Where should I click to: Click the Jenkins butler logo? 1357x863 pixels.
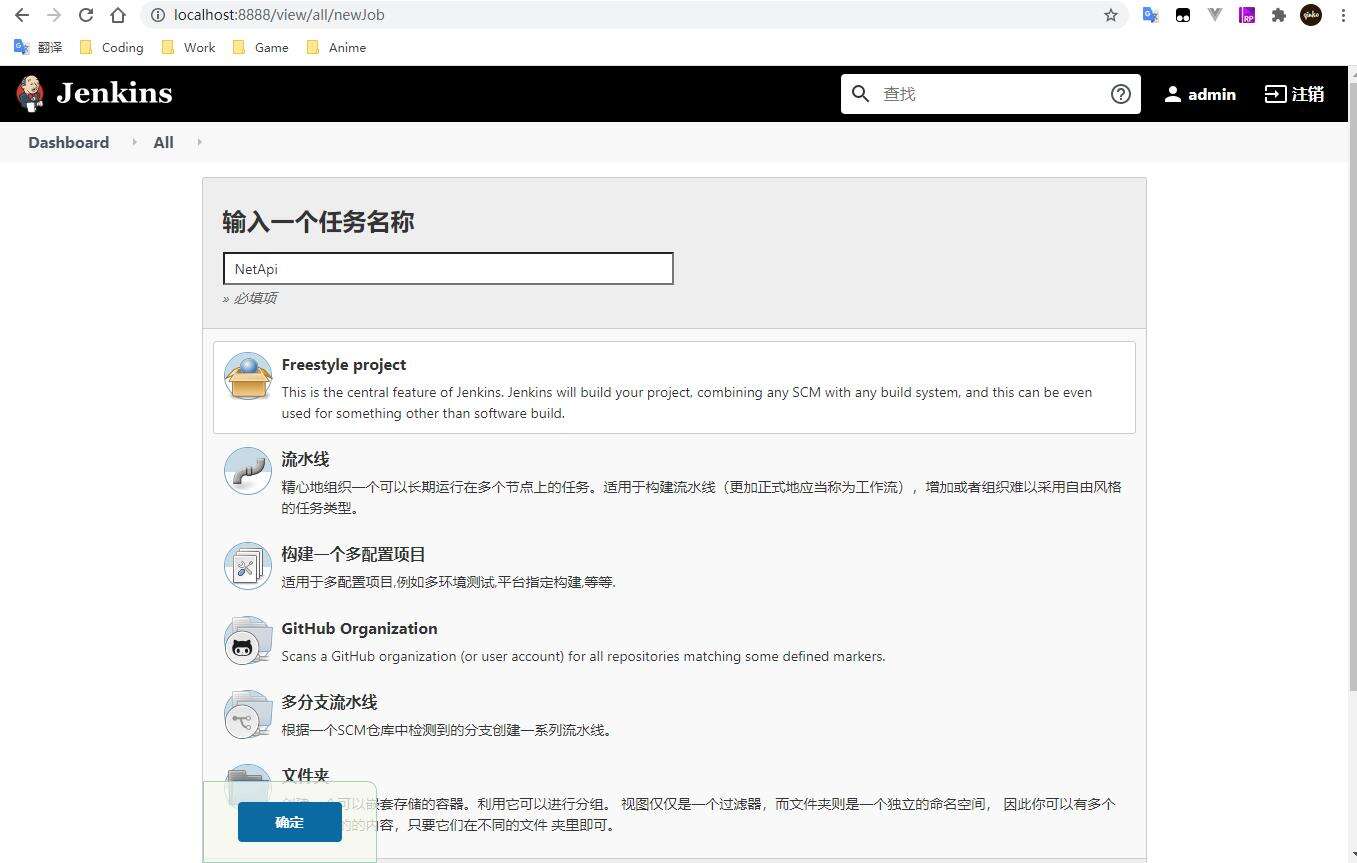coord(31,93)
